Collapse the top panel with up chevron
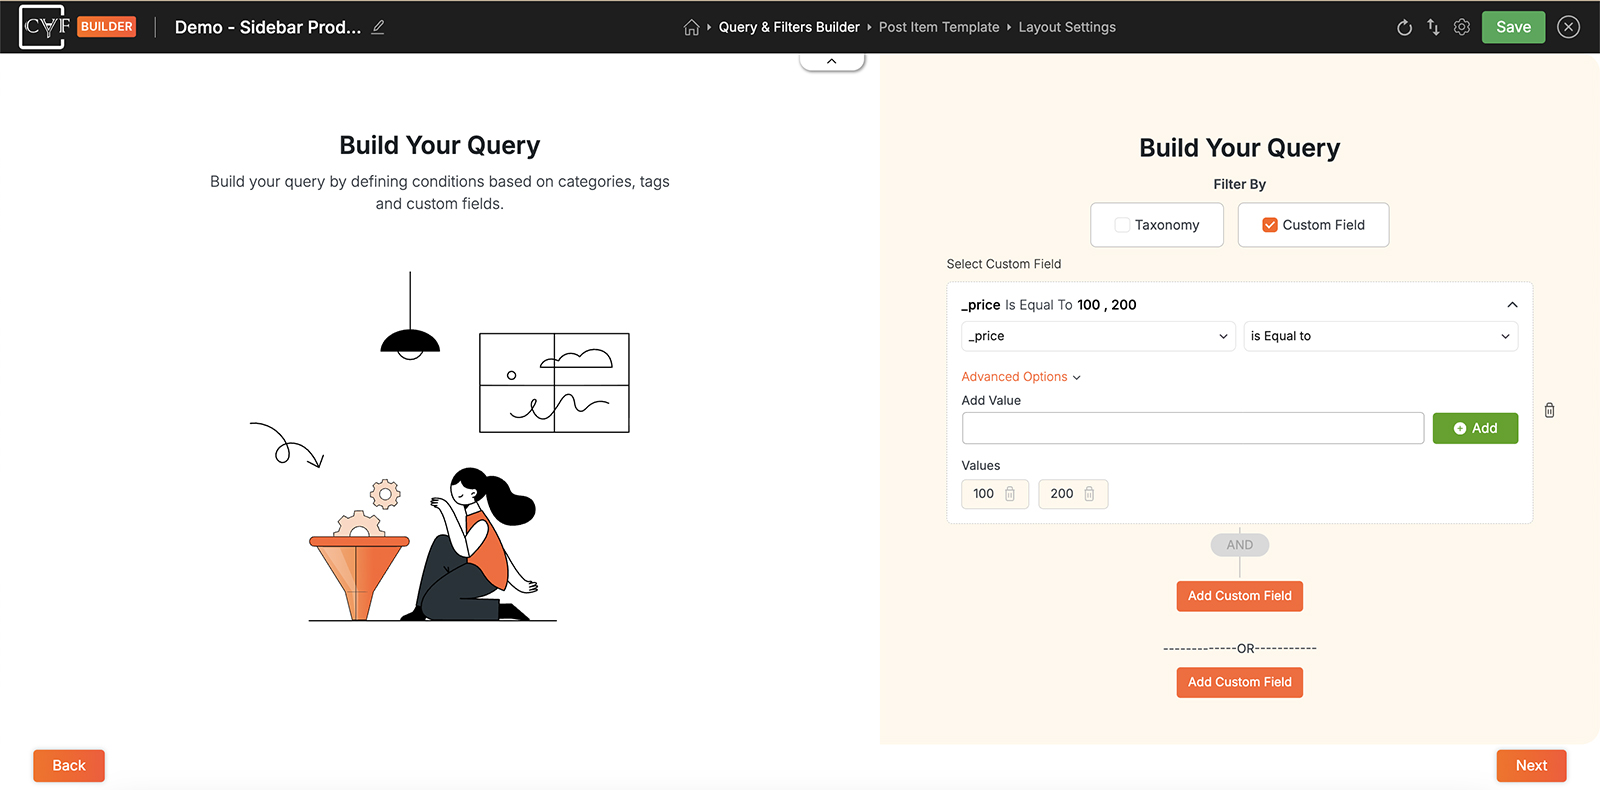Image resolution: width=1600 pixels, height=790 pixels. pyautogui.click(x=832, y=61)
